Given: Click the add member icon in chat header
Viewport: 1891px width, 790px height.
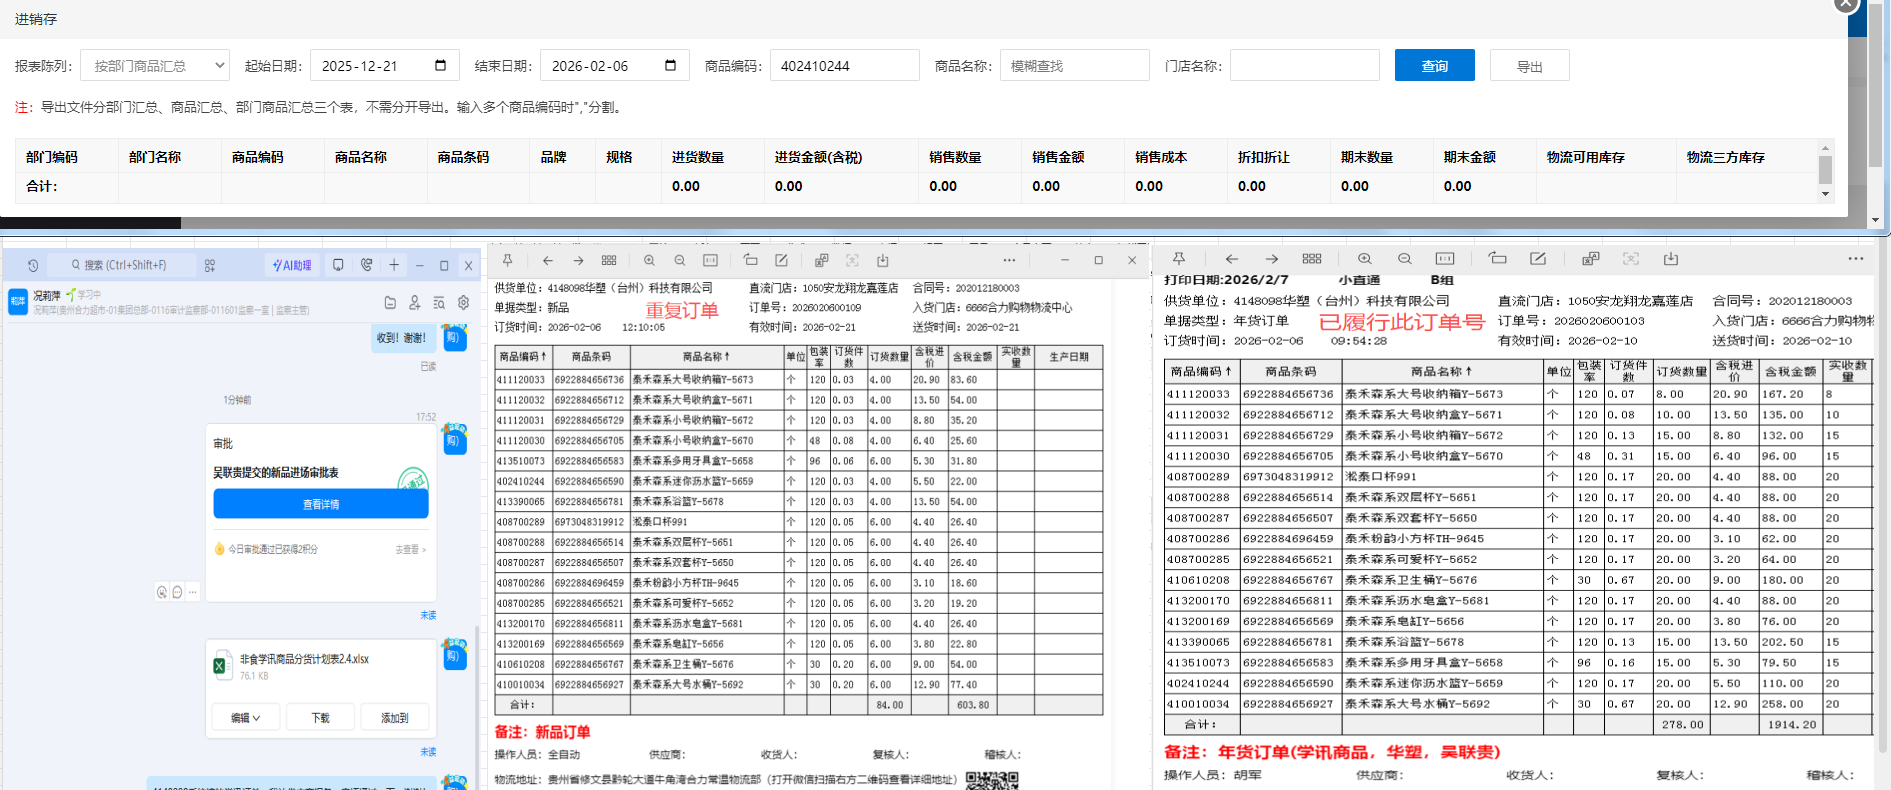Looking at the screenshot, I should click(x=414, y=302).
